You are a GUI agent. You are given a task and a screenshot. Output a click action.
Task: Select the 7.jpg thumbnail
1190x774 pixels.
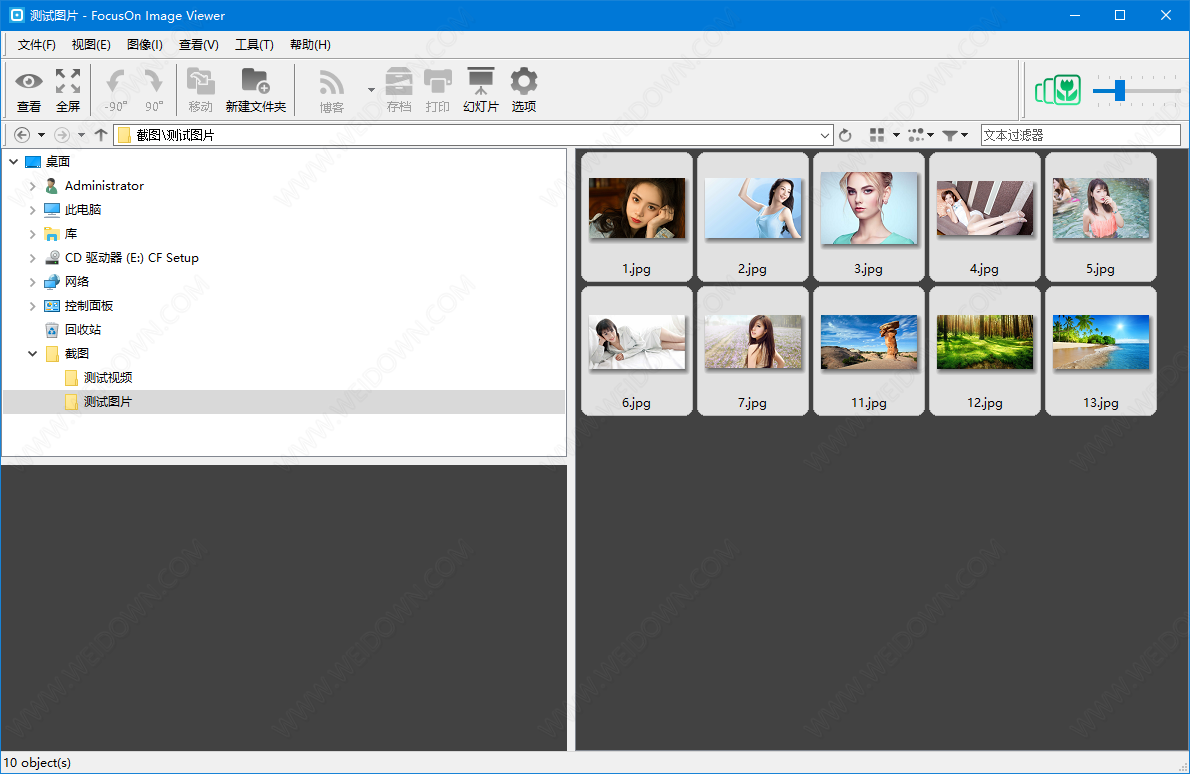(x=753, y=351)
